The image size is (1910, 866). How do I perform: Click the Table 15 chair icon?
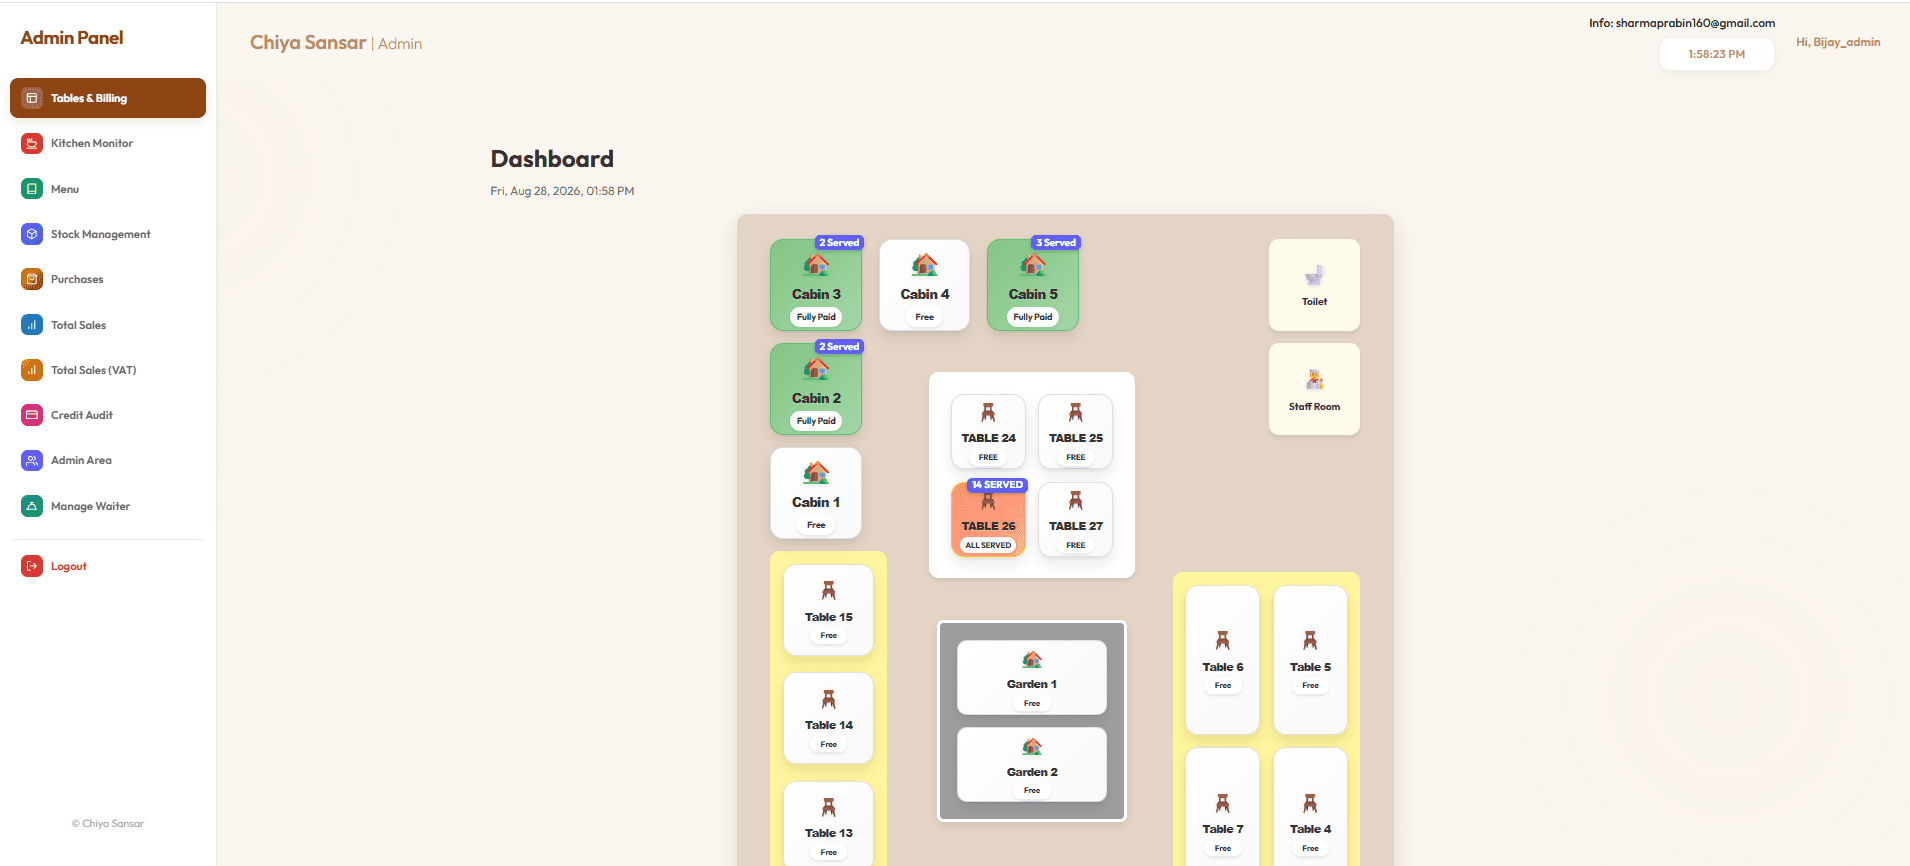(829, 591)
